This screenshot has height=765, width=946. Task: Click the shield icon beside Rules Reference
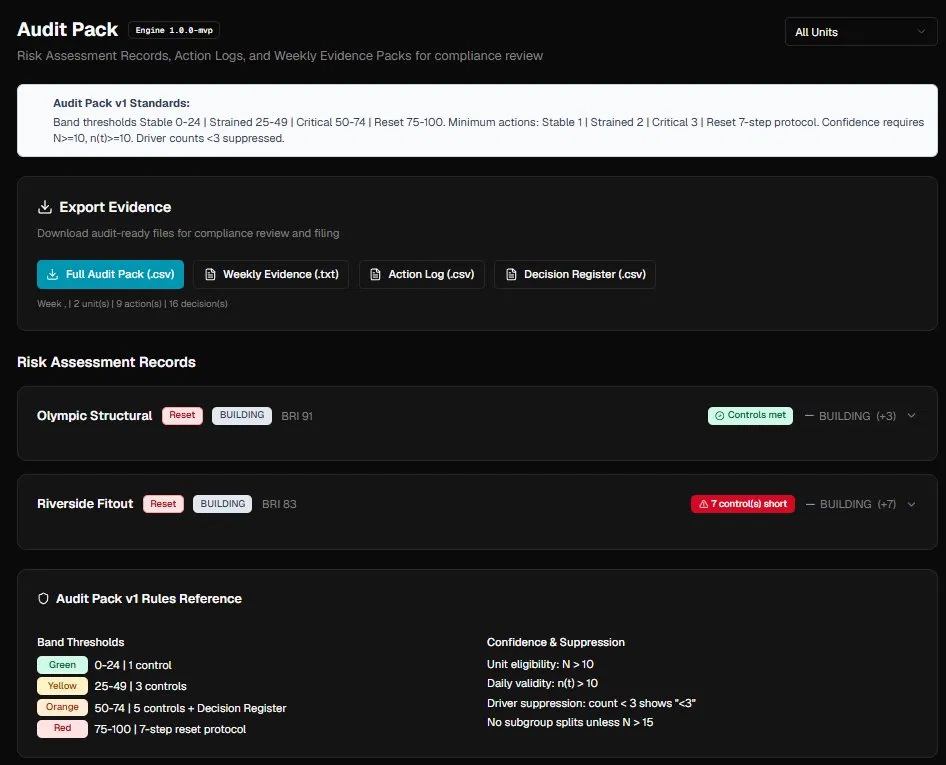point(43,599)
